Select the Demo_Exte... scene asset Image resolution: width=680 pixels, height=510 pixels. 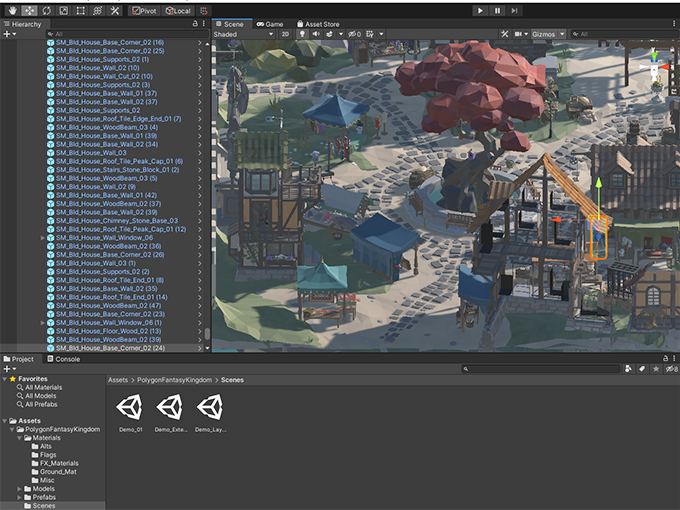170,412
